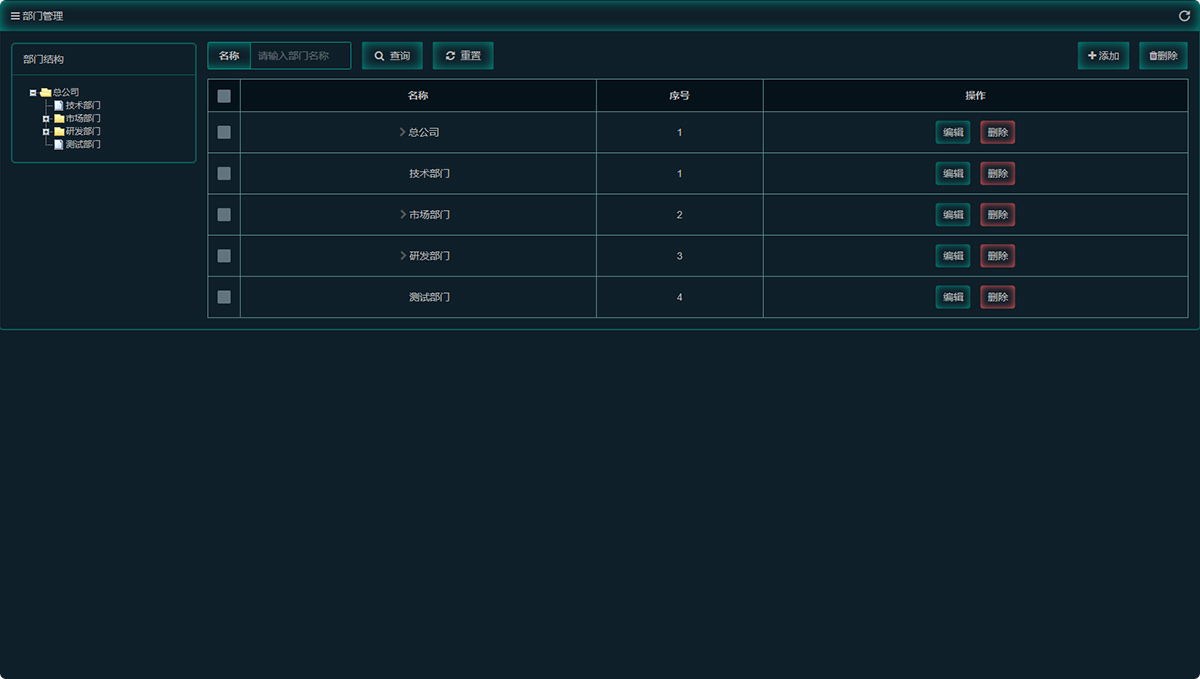
Task: Click 删除 for the 测试部门 row
Action: coord(998,297)
